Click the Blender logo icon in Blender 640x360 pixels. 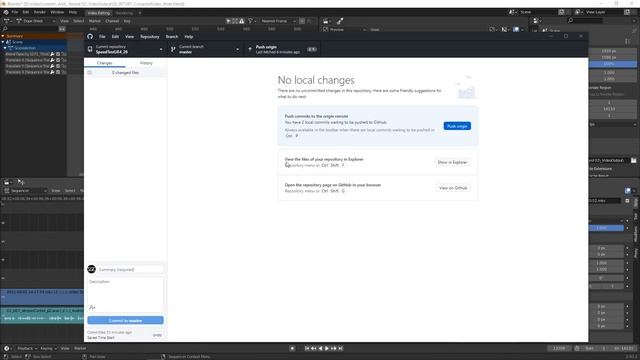(x=6, y=12)
